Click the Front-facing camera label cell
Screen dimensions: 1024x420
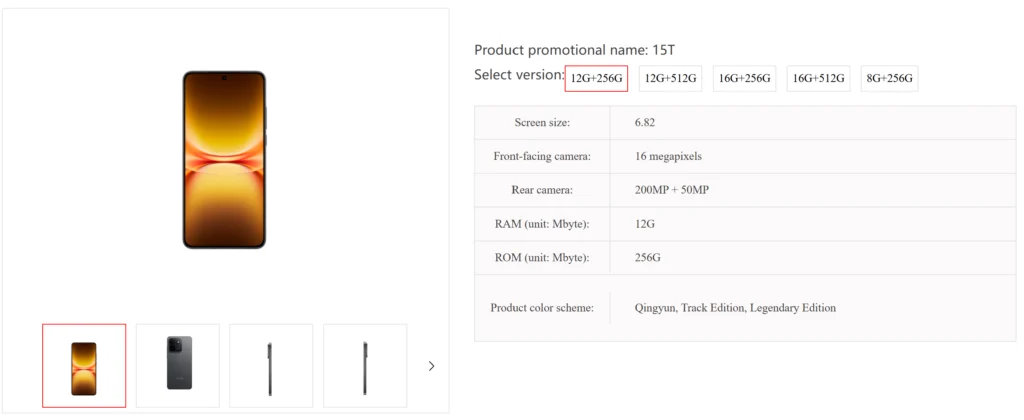tap(542, 156)
